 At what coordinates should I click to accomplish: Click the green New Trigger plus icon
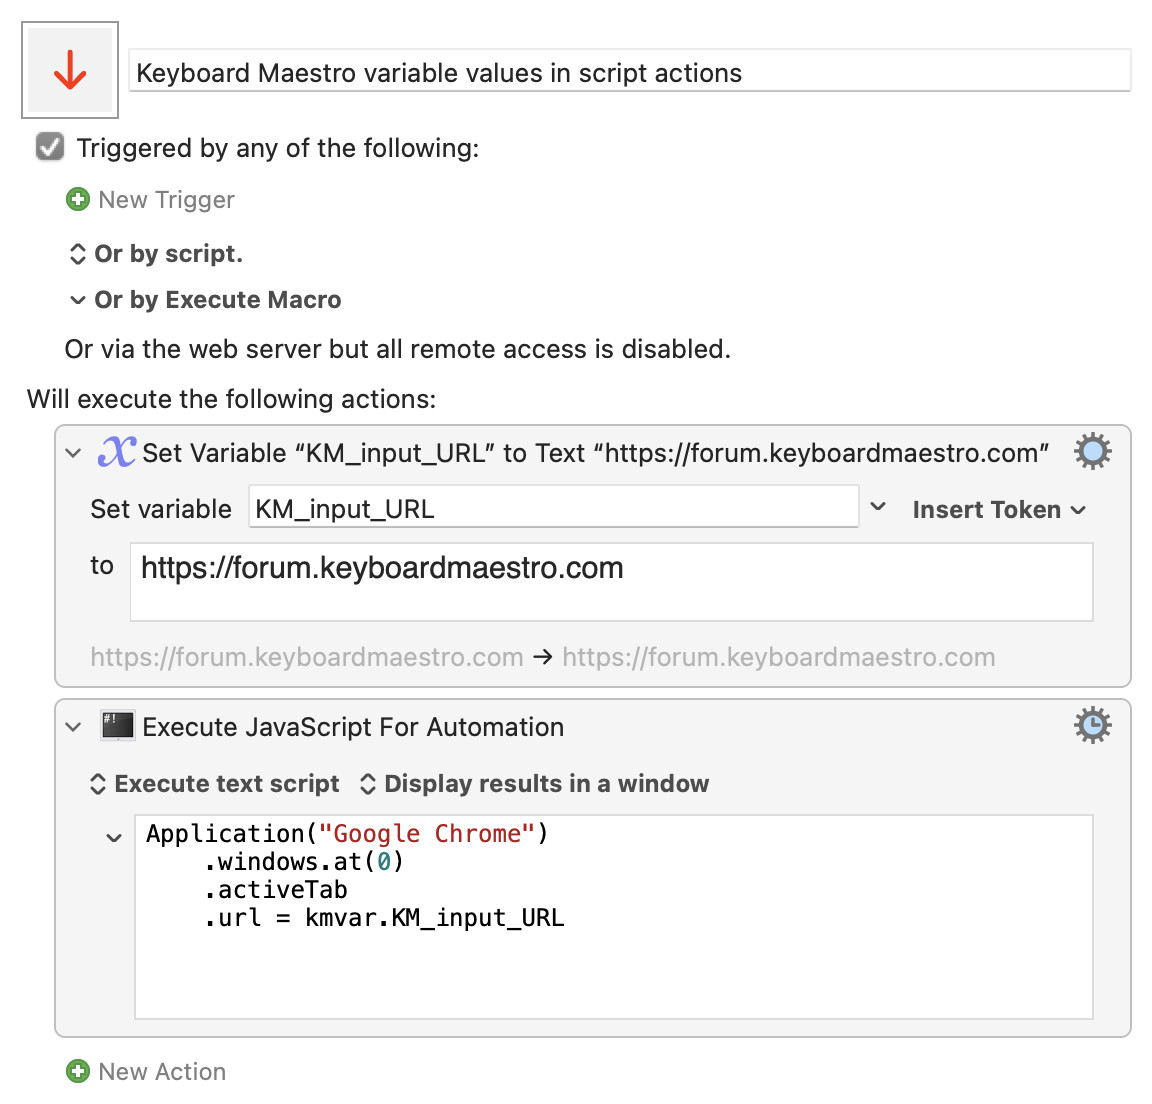point(78,199)
